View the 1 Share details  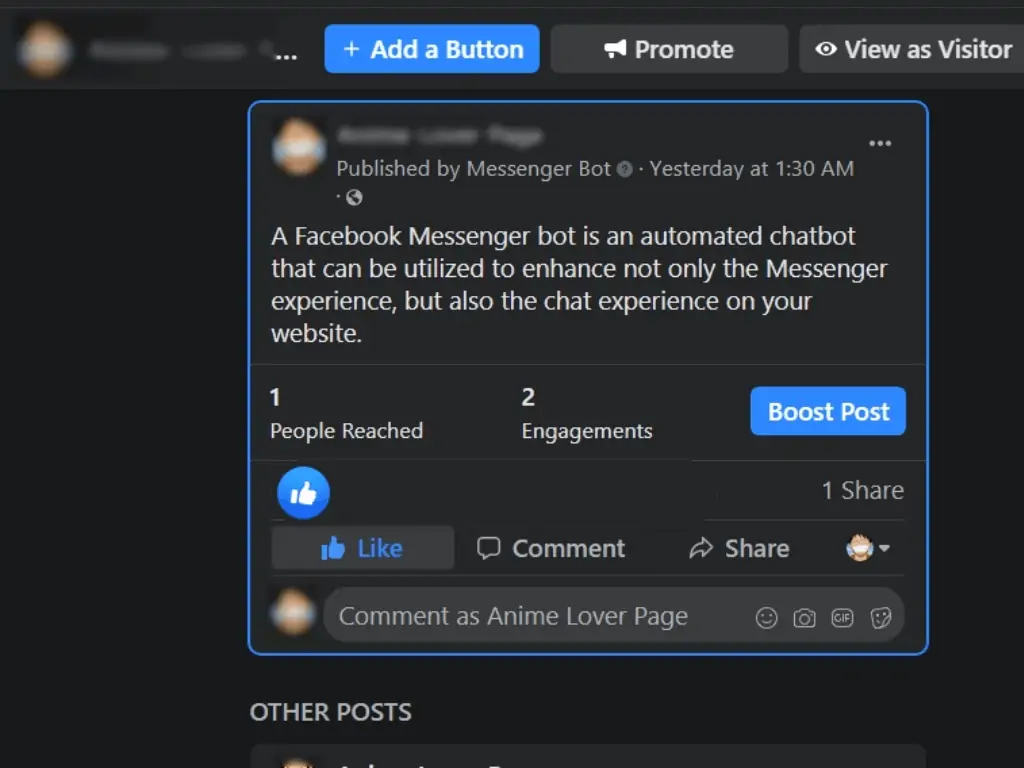click(863, 490)
